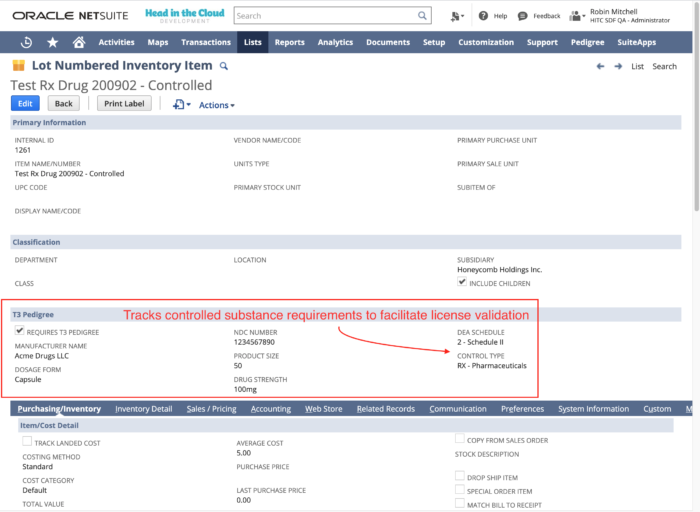Click the Search link near List
This screenshot has height=512, width=700.
[664, 67]
